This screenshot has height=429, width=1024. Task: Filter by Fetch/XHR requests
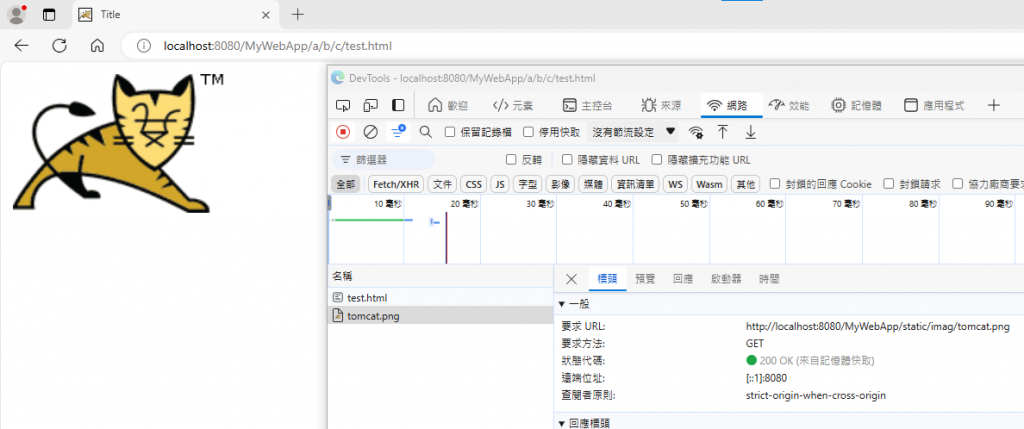[x=396, y=184]
